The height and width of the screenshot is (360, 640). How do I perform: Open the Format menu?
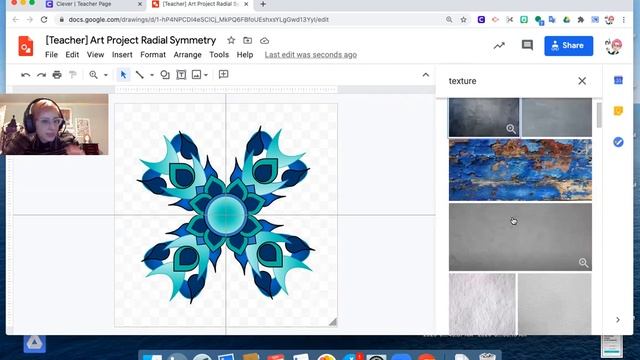pyautogui.click(x=153, y=55)
